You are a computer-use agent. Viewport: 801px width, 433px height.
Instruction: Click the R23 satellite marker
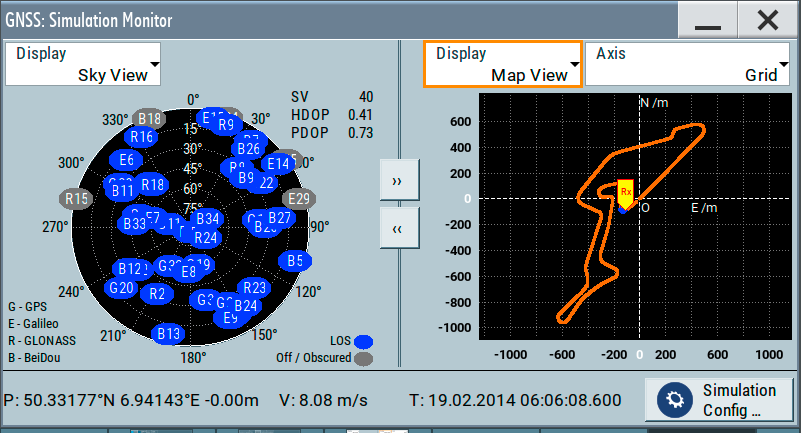[254, 288]
